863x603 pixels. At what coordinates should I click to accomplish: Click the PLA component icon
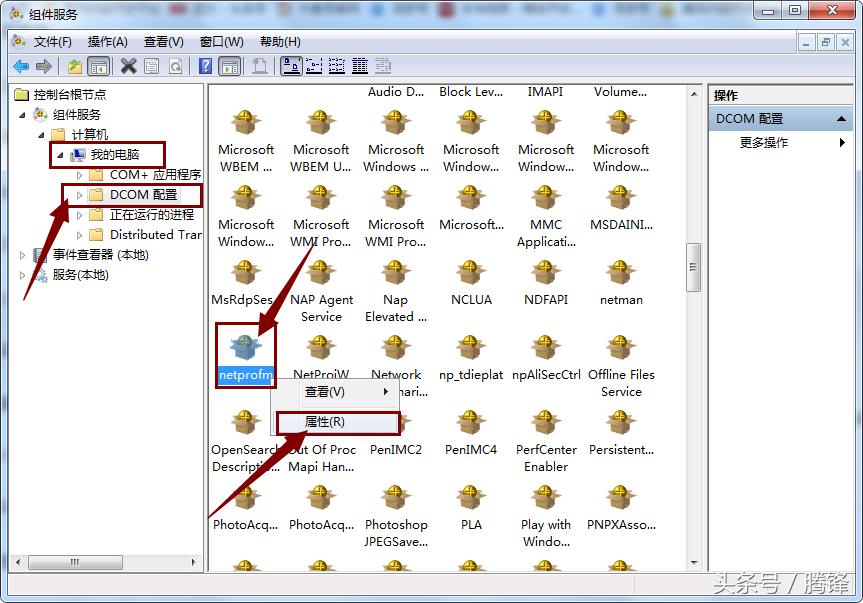[470, 498]
